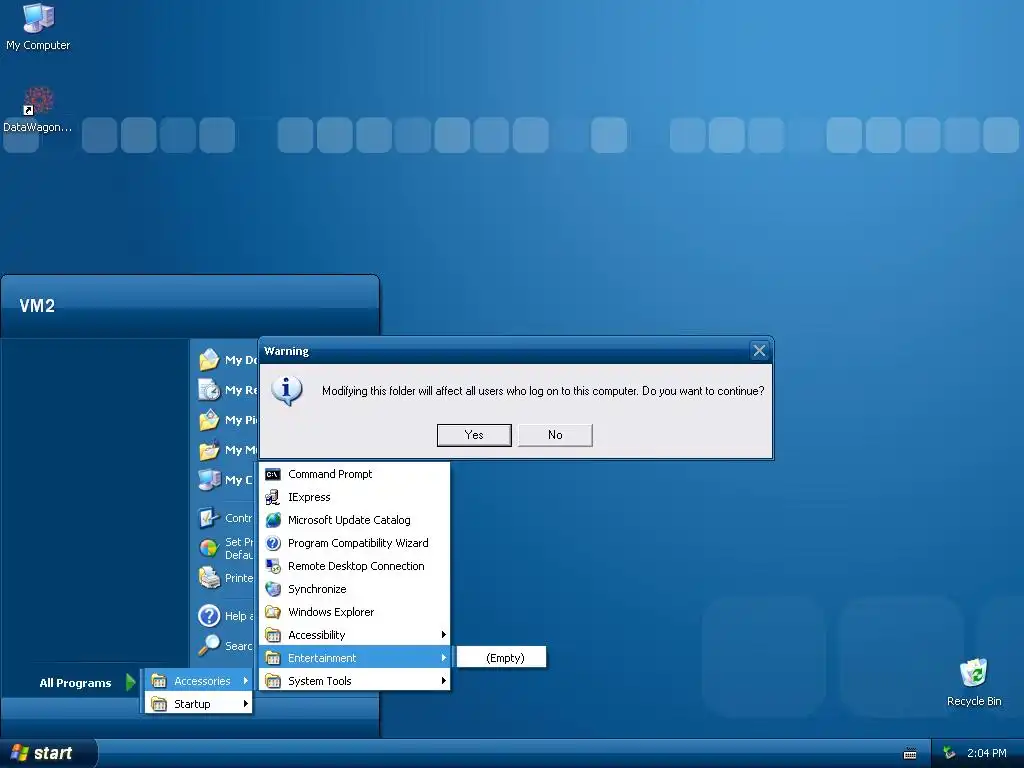Image resolution: width=1024 pixels, height=768 pixels.
Task: Click the Set Program Defaults icon
Action: [209, 548]
